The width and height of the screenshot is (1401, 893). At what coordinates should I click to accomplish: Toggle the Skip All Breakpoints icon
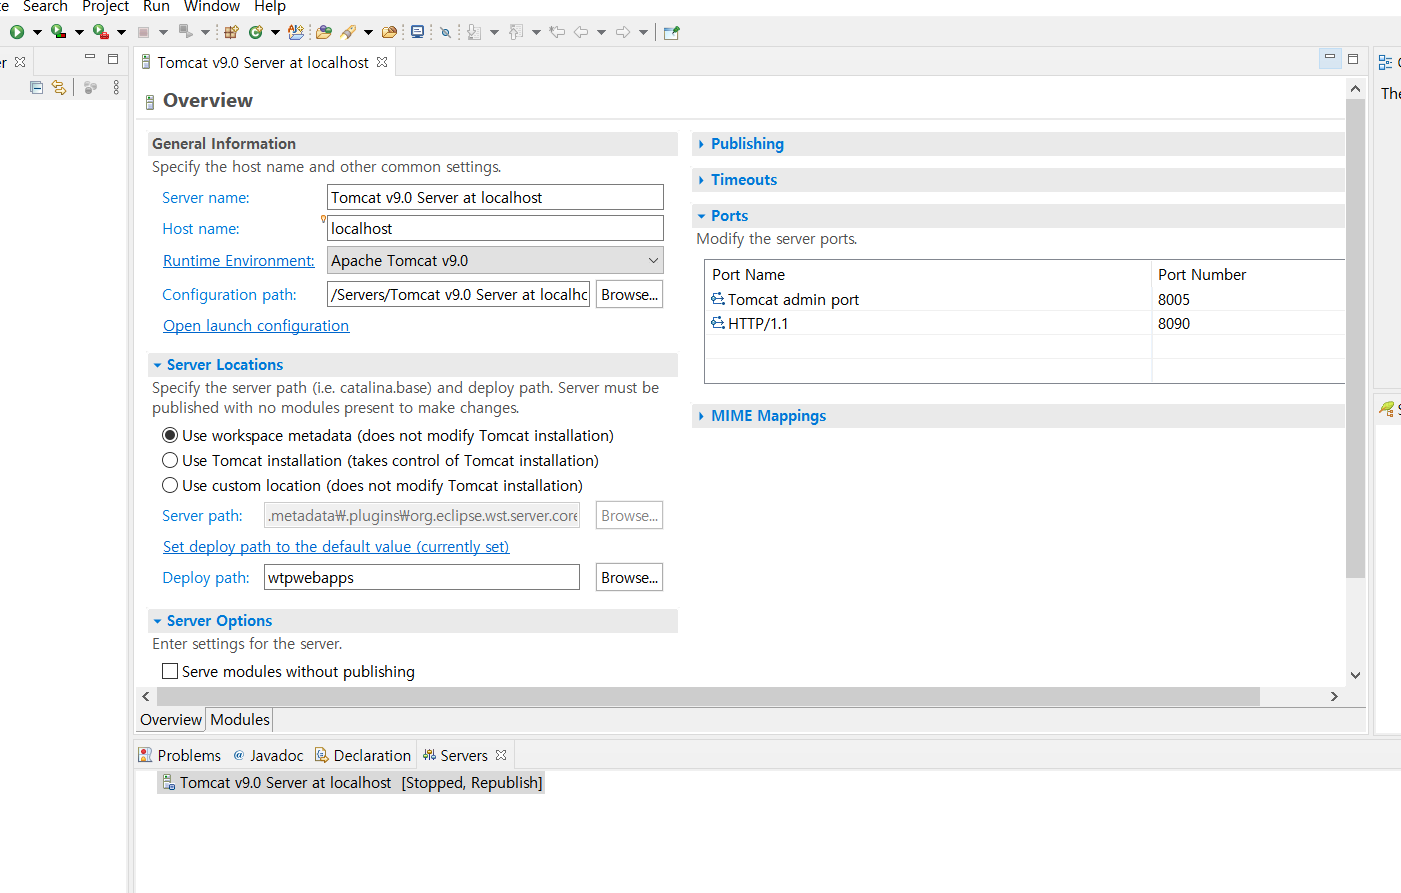click(446, 32)
